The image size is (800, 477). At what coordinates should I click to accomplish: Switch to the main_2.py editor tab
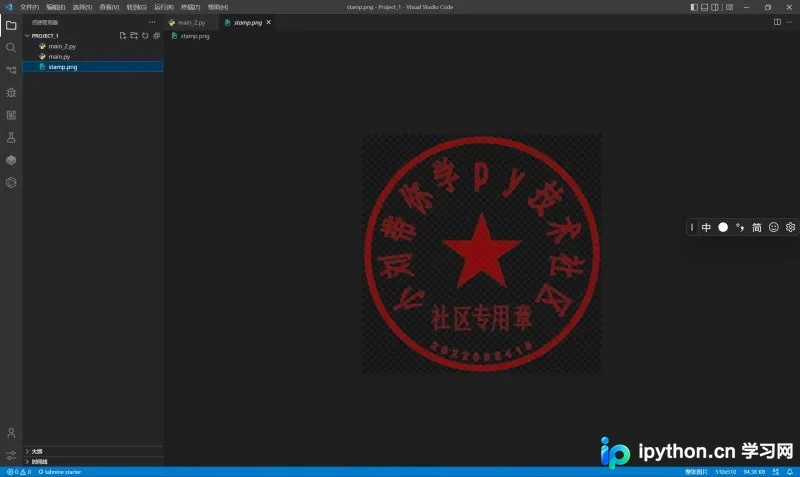[x=191, y=22]
